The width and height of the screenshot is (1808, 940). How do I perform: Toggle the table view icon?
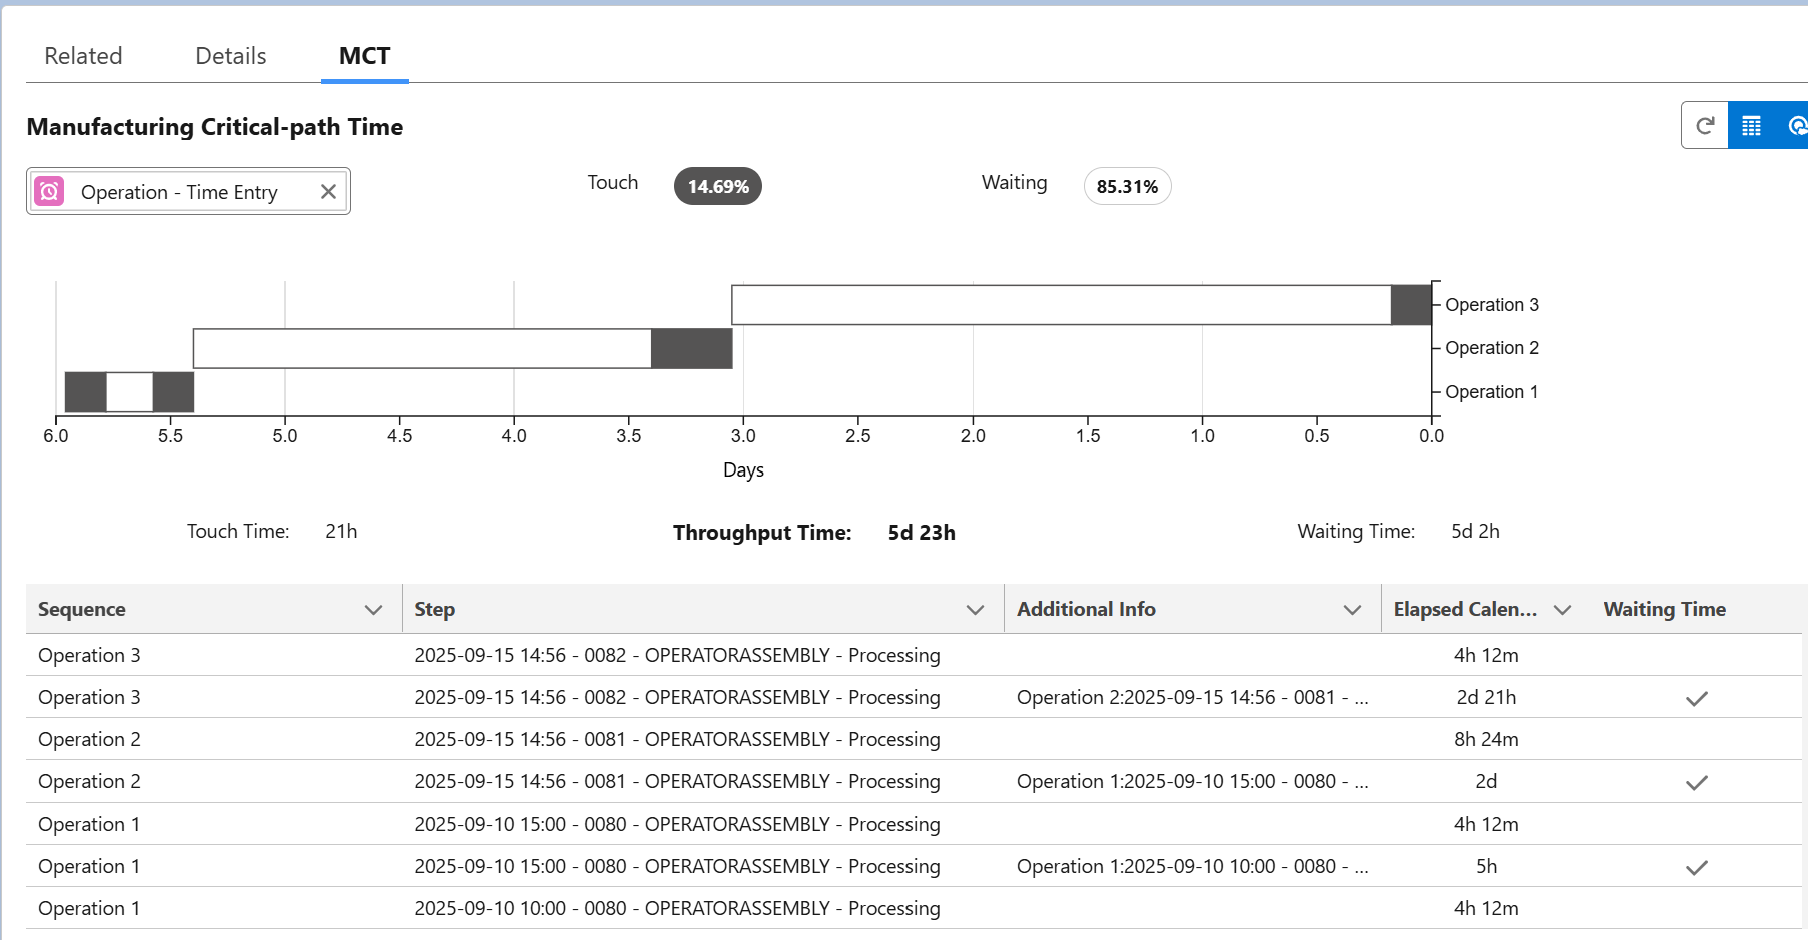pyautogui.click(x=1751, y=126)
